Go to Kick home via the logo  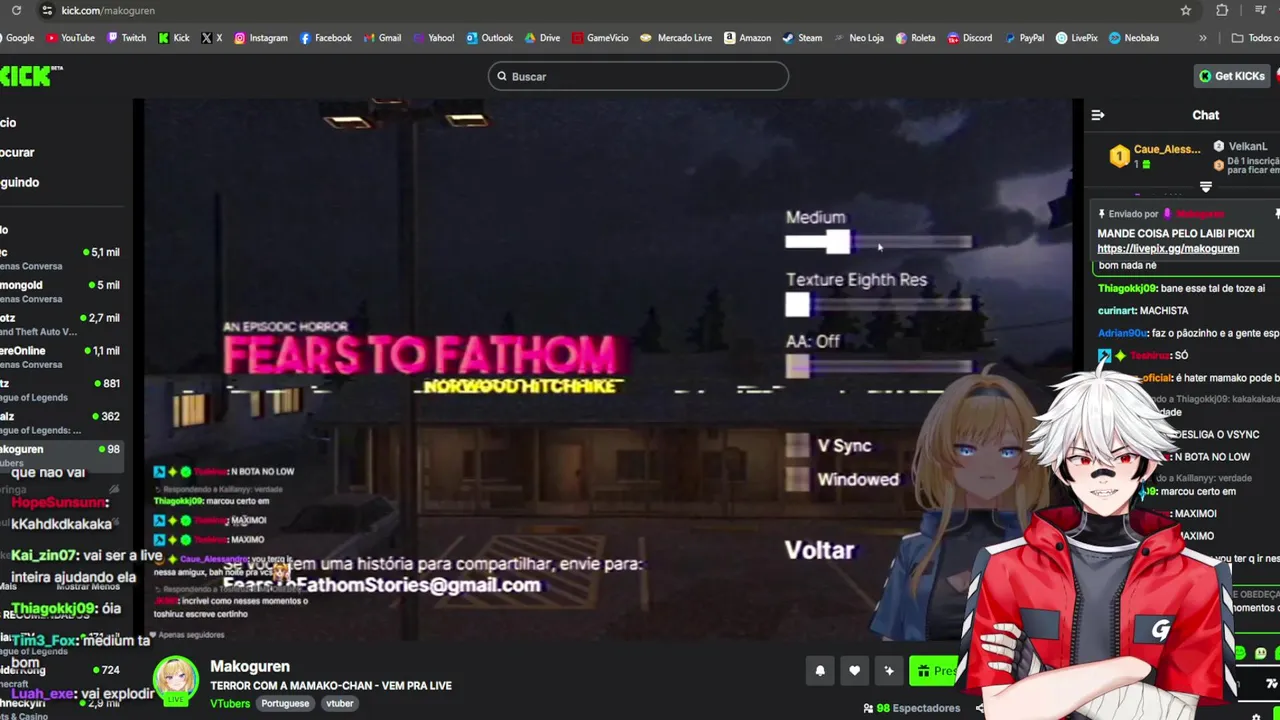click(31, 76)
